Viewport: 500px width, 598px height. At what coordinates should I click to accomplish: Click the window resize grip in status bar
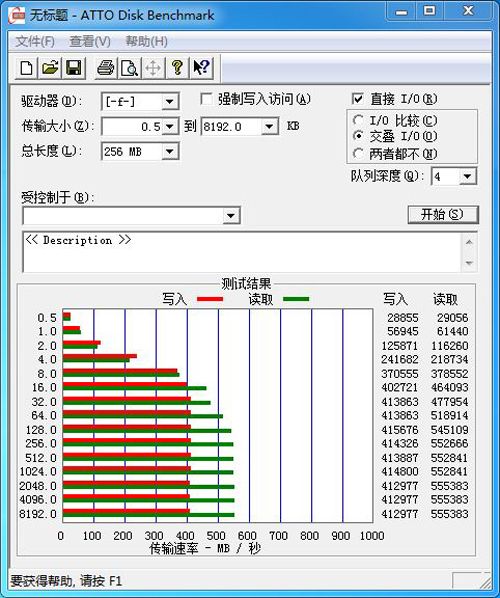coord(485,583)
